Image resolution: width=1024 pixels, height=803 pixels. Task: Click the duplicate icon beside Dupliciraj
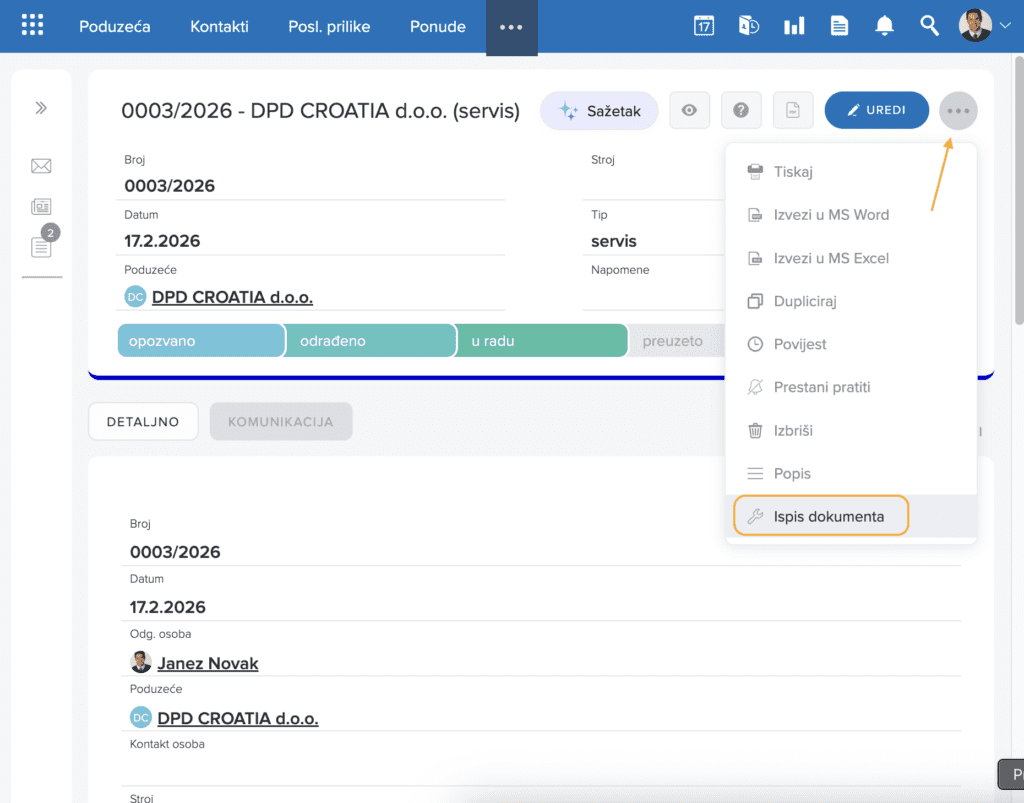(755, 301)
